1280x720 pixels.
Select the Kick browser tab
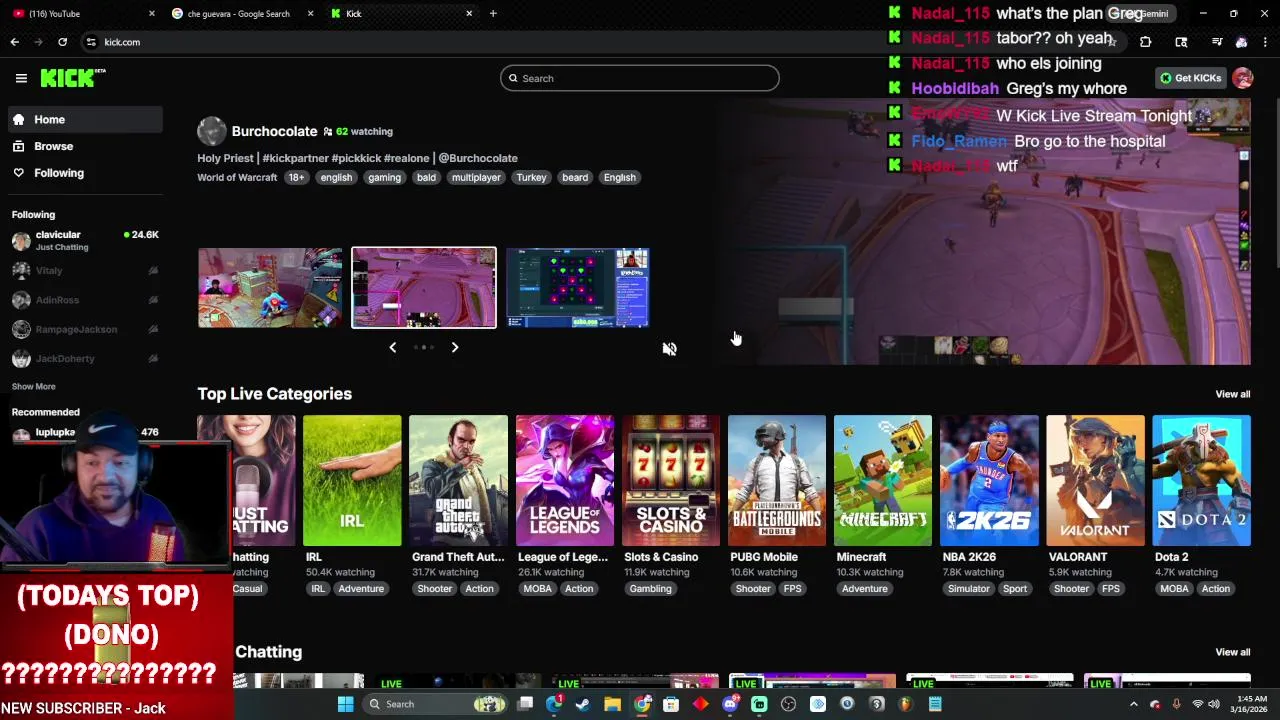click(400, 13)
